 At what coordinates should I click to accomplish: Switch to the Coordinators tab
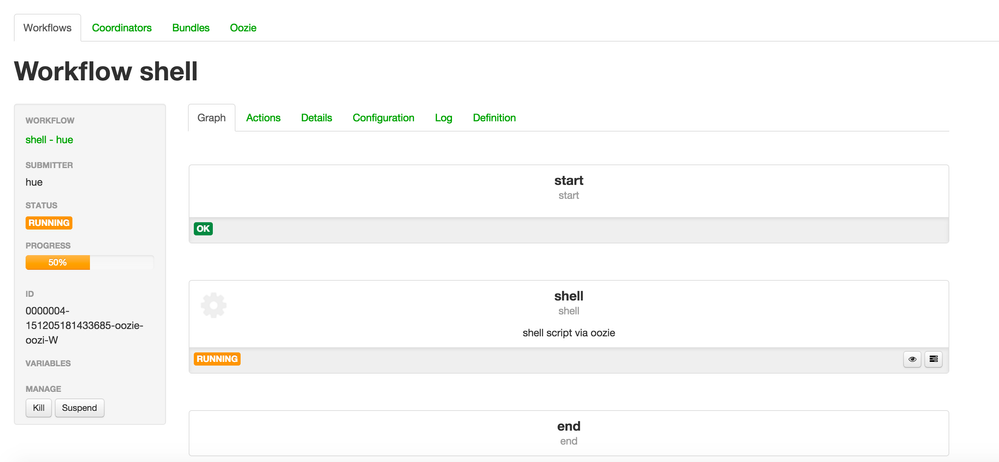[x=122, y=28]
